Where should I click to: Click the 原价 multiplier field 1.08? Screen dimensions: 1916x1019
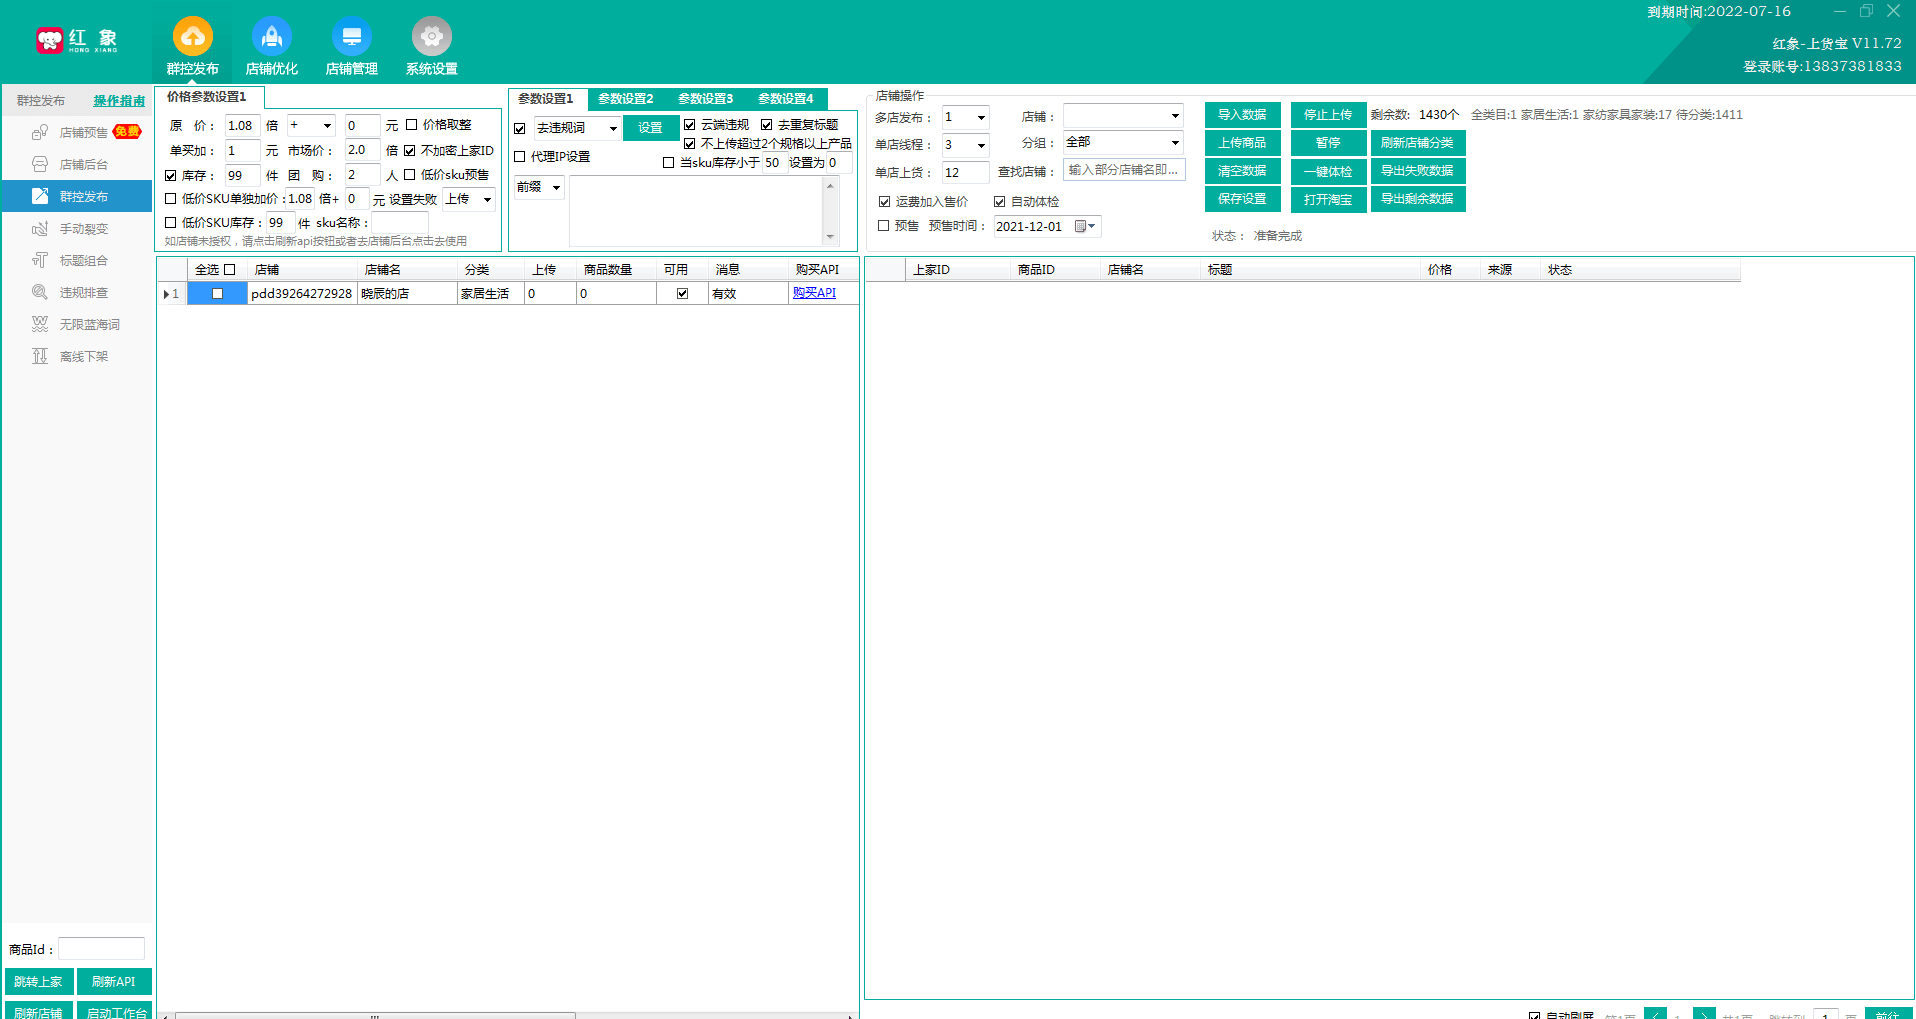click(x=242, y=126)
